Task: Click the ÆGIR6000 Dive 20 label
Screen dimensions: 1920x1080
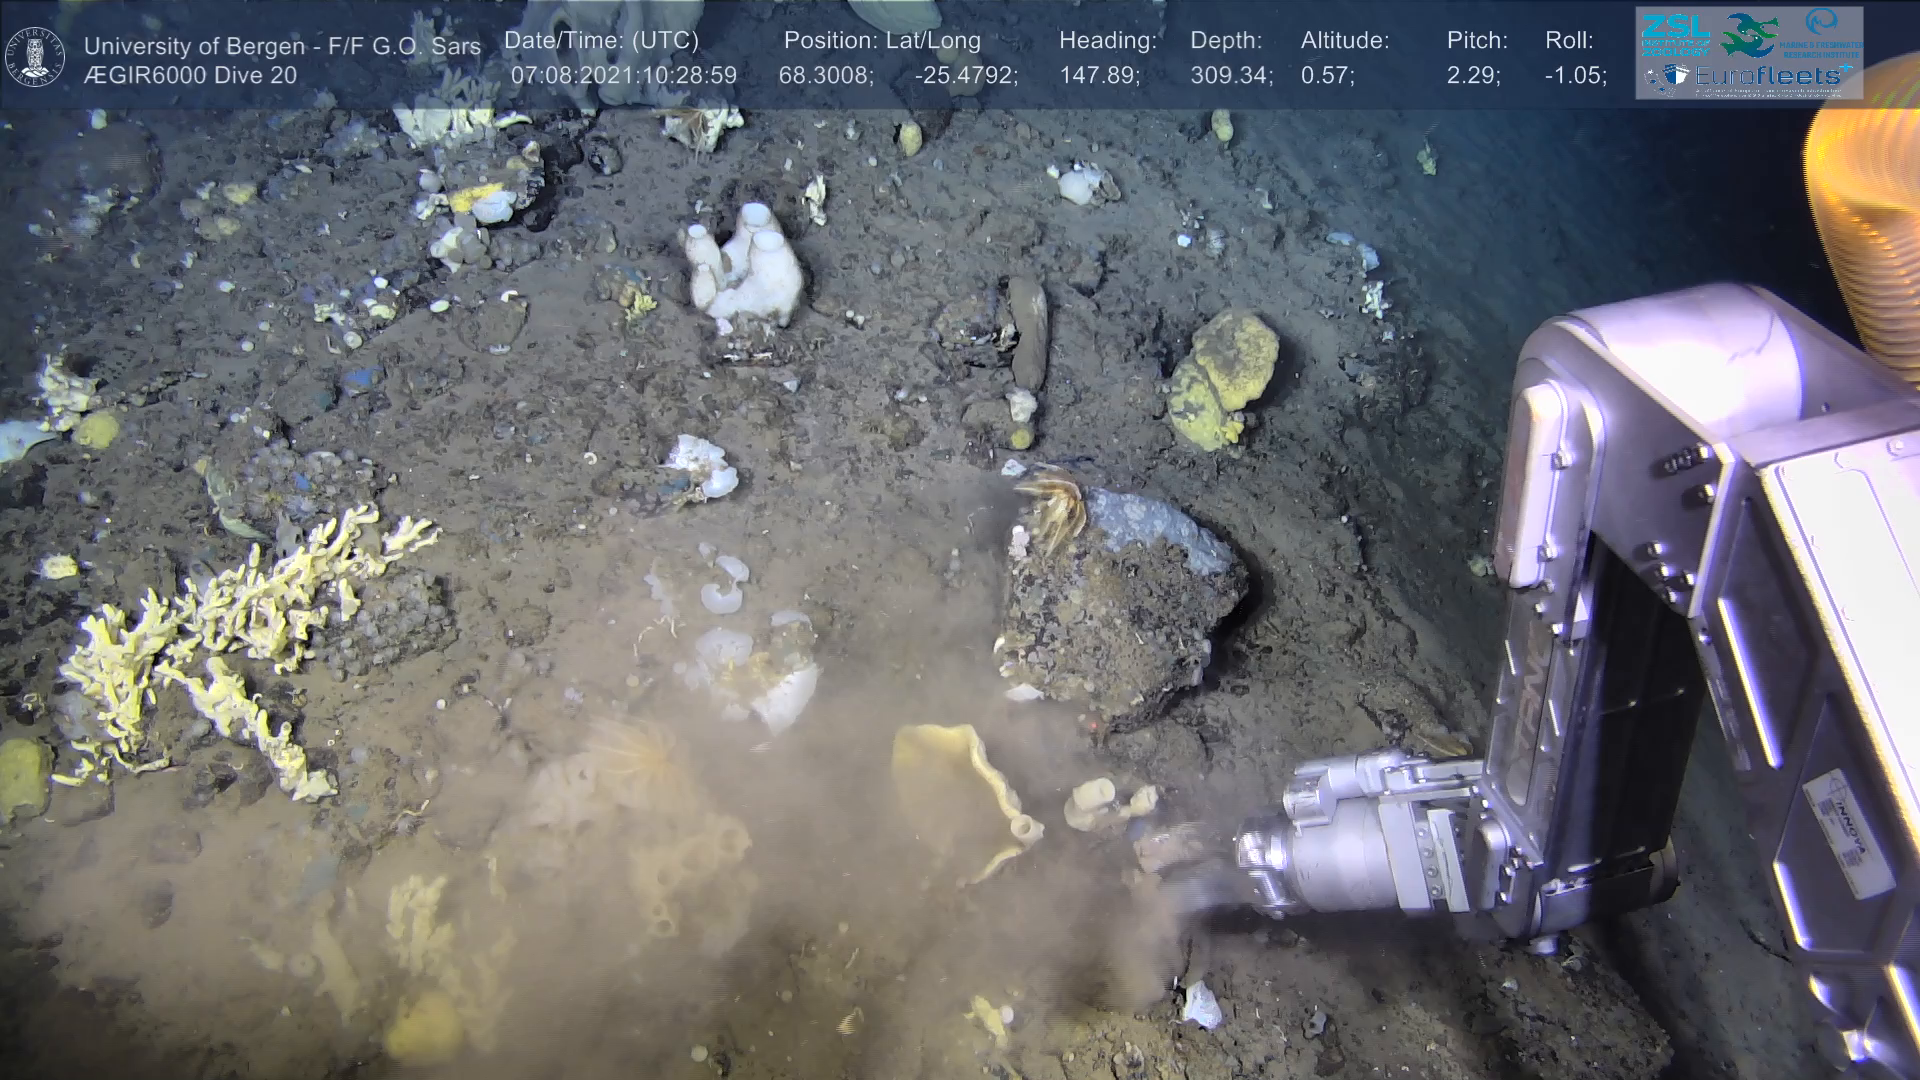Action: click(x=190, y=76)
